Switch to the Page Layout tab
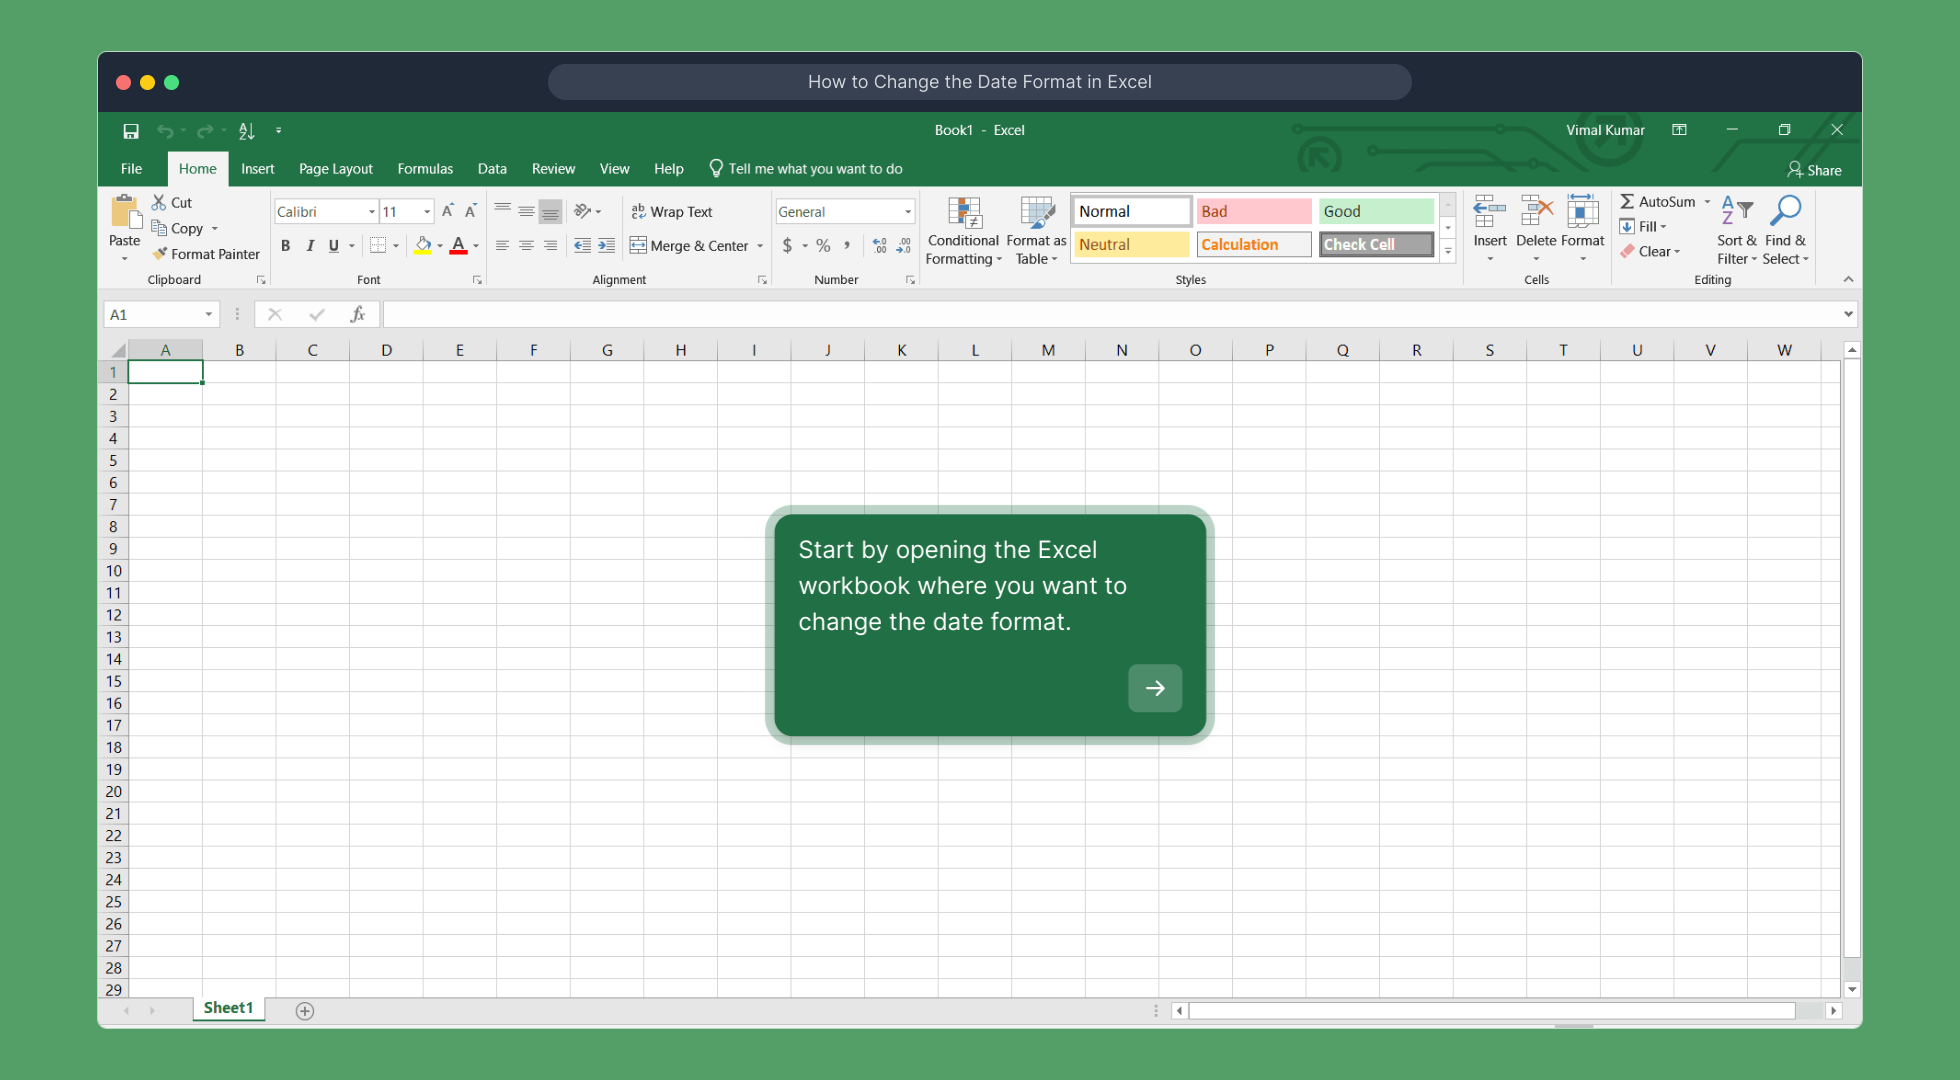Screen dimensions: 1960x1080 [335, 169]
